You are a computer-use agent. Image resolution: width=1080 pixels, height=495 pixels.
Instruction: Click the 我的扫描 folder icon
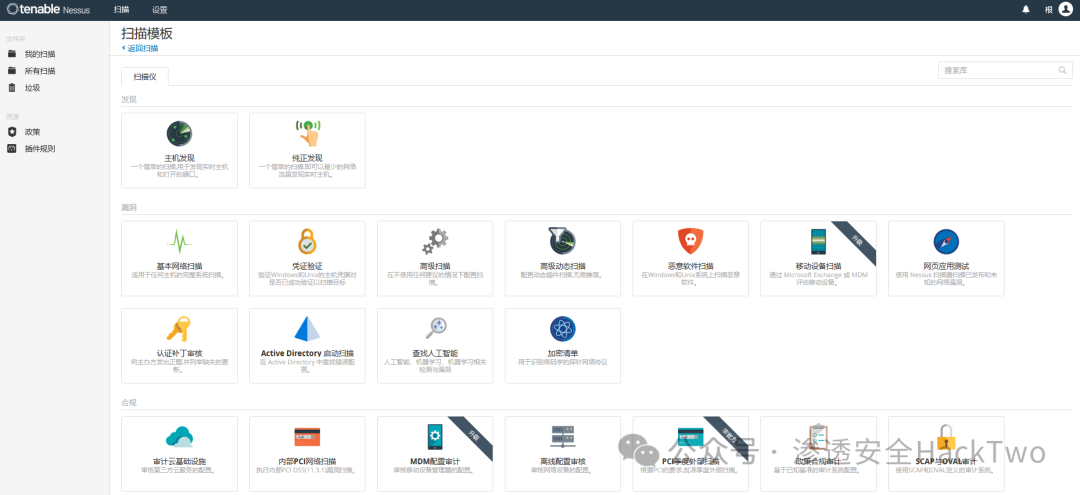(x=12, y=54)
